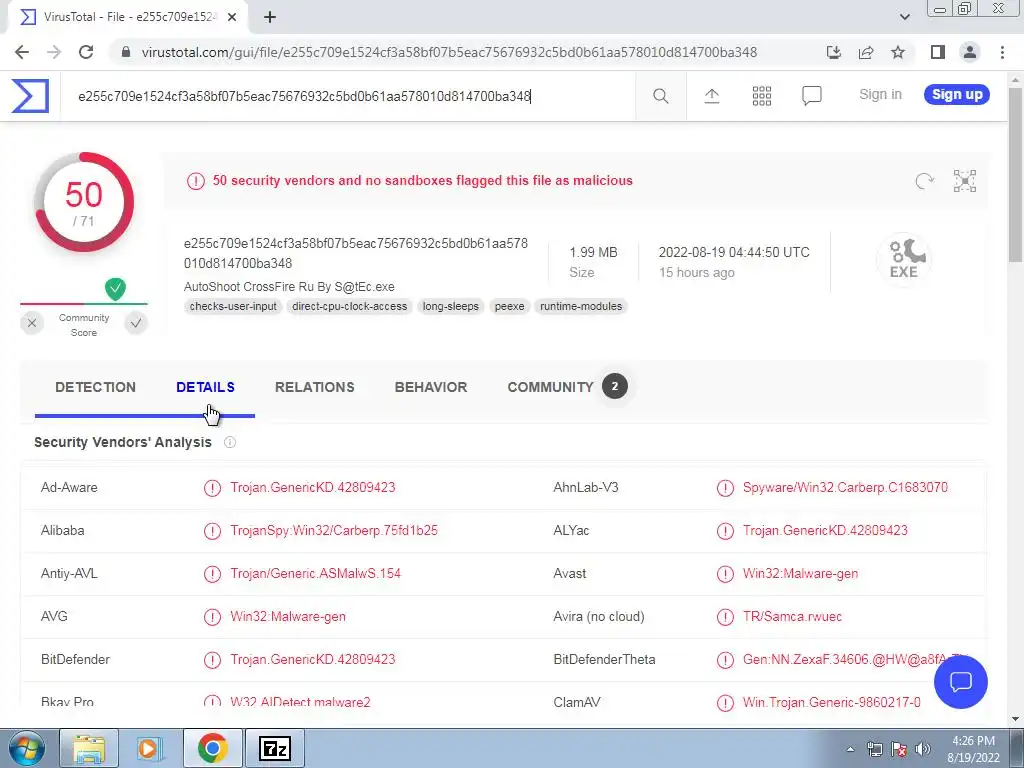Click Ad-Aware Trojan.GenericKD.42809423 result
The width and height of the screenshot is (1024, 768).
click(312, 487)
